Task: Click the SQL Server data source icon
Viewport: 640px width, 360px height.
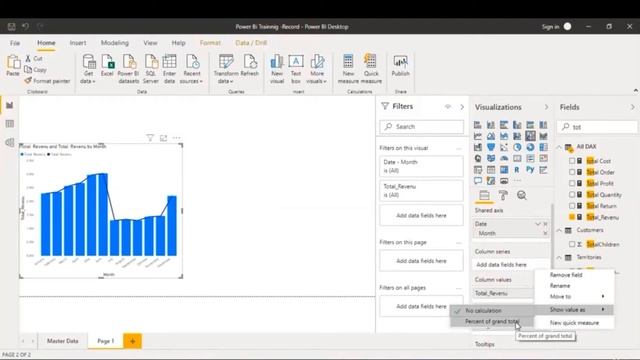Action: click(x=151, y=62)
